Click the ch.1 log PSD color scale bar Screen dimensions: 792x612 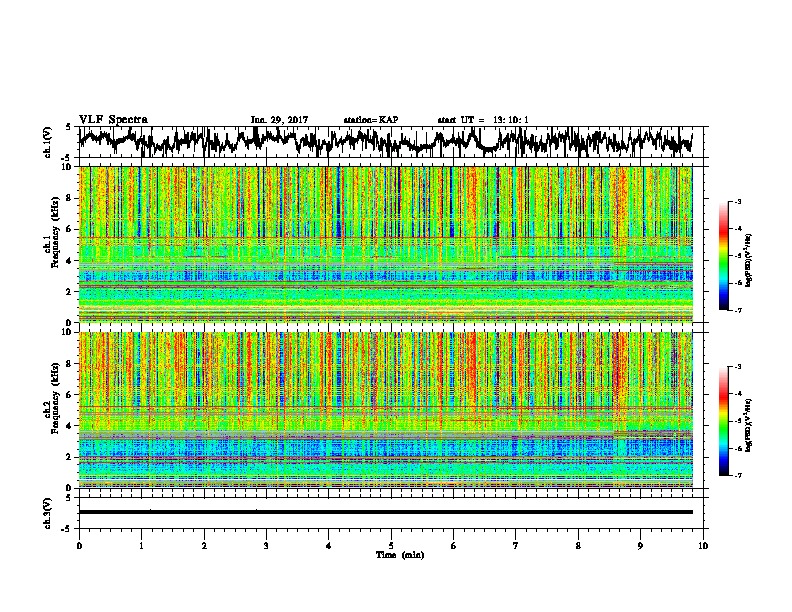723,256
